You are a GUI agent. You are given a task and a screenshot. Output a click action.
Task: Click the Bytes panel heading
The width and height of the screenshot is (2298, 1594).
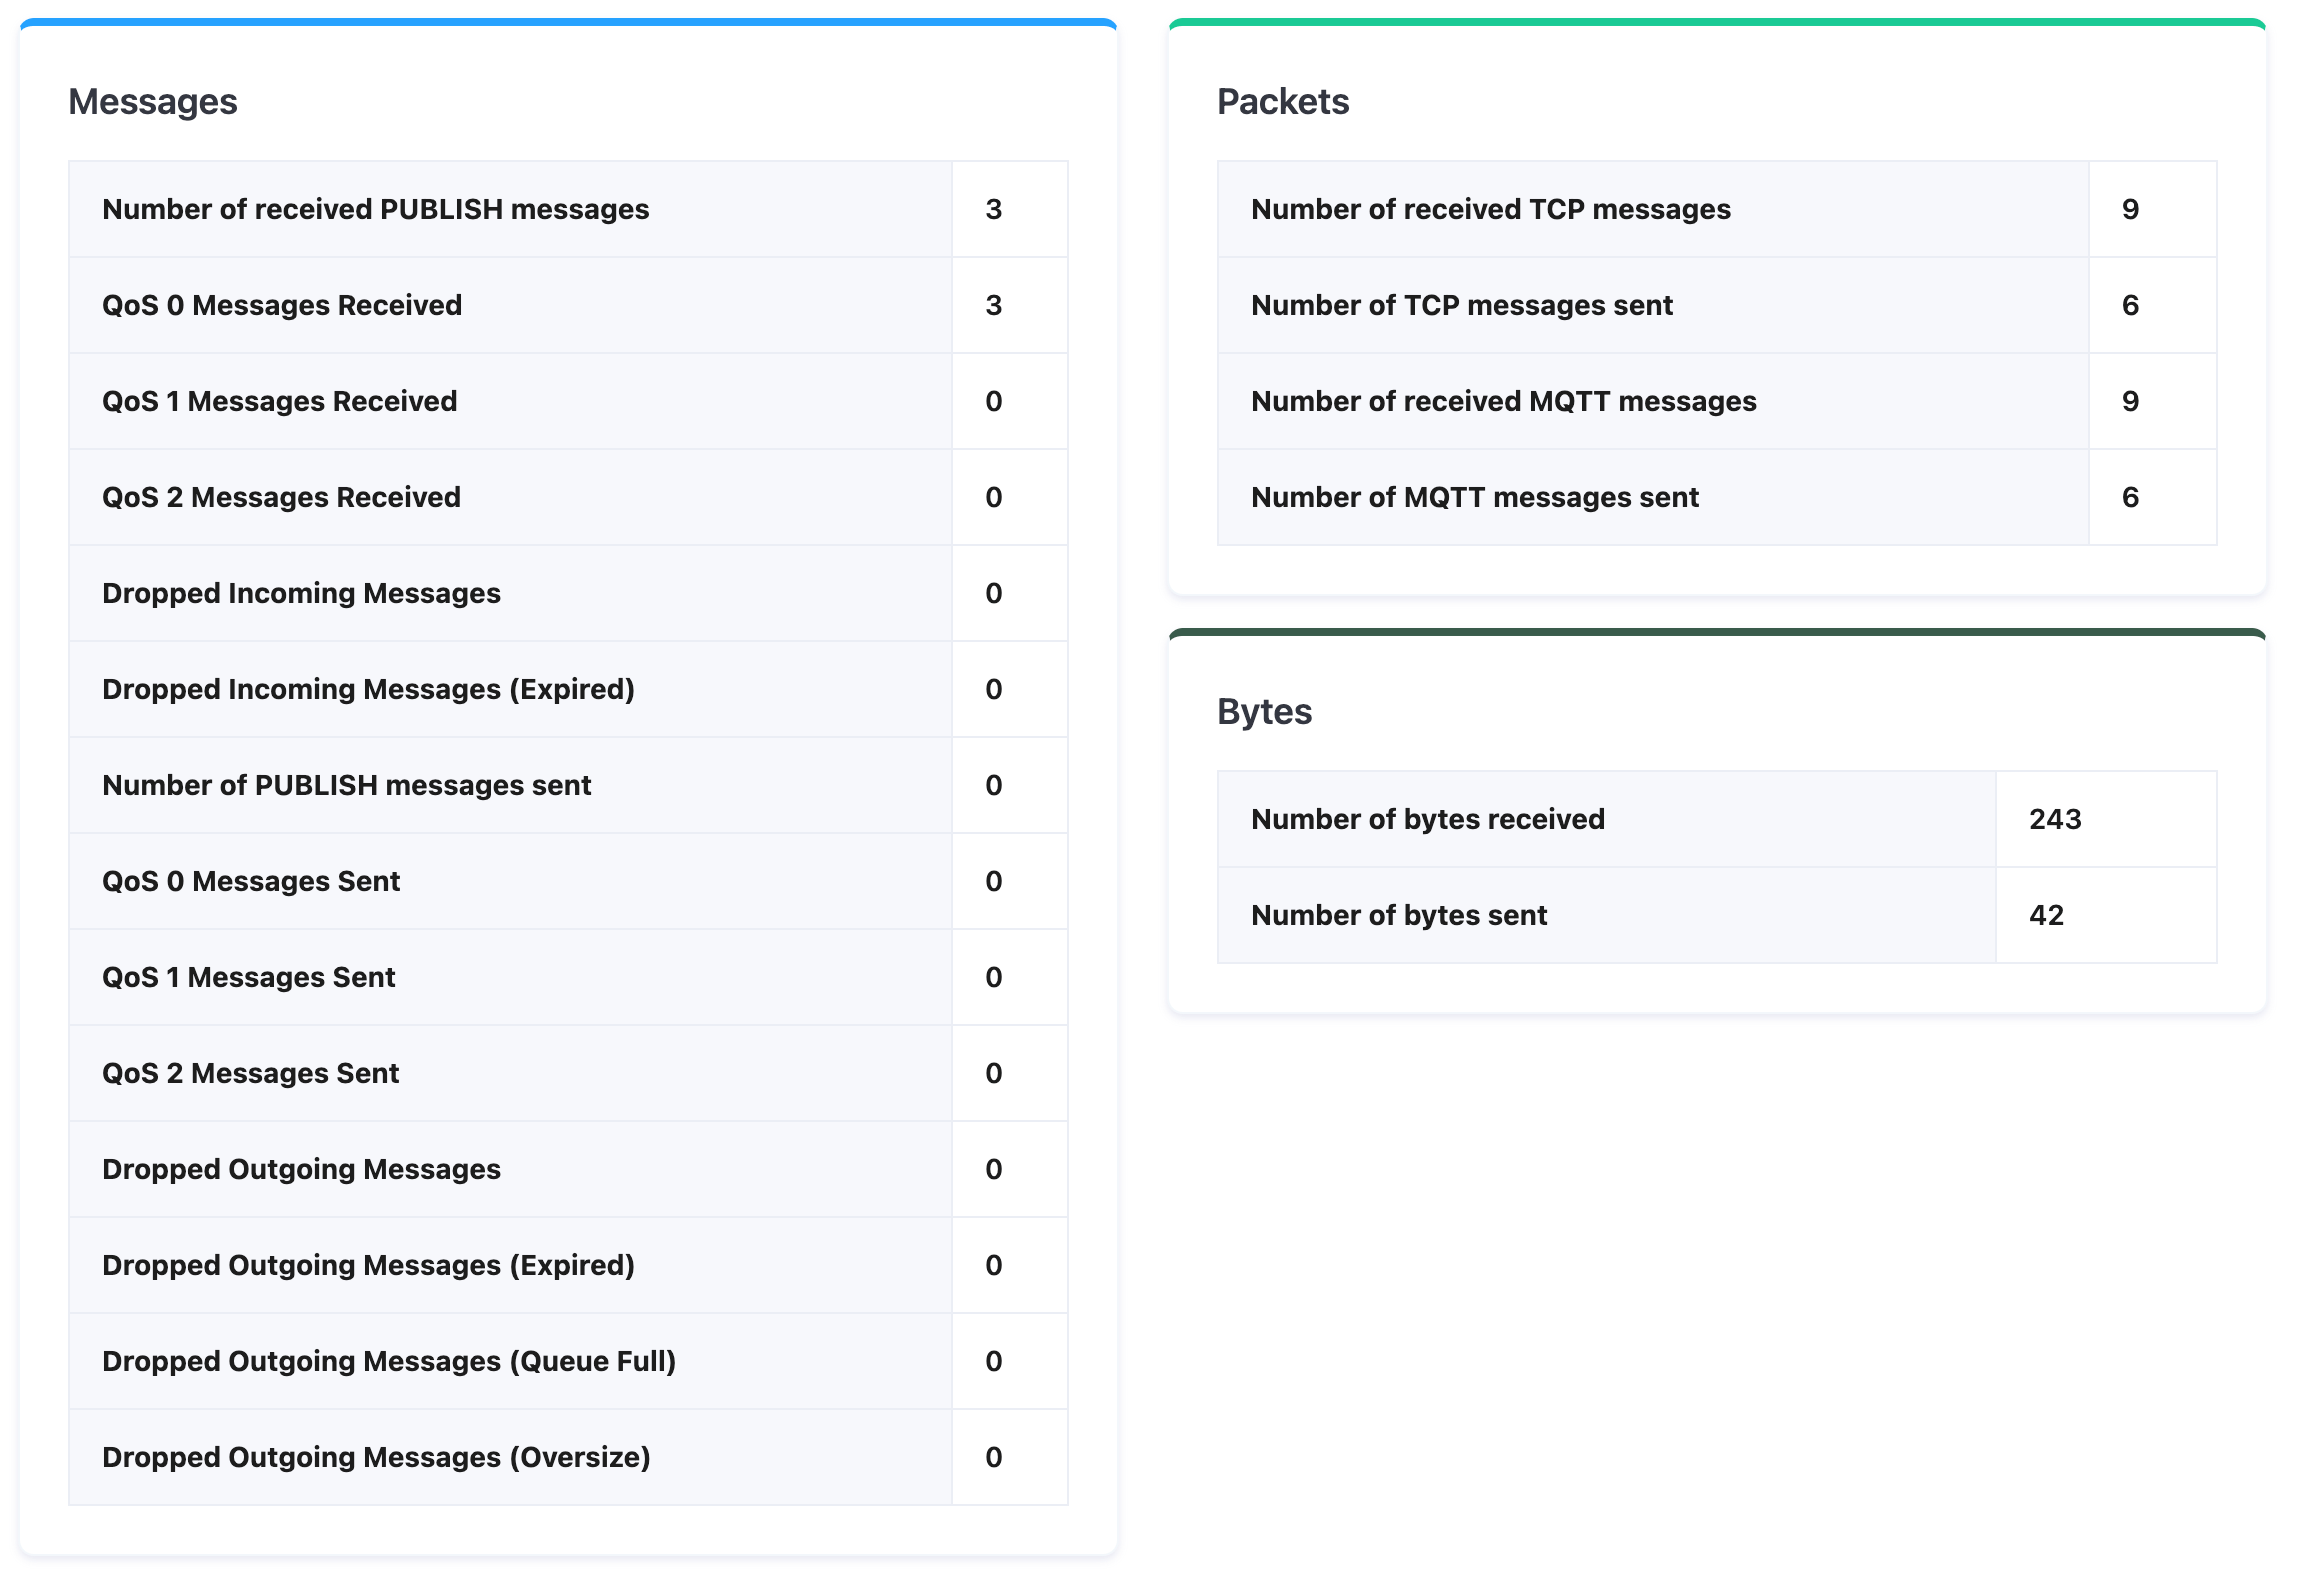click(x=1264, y=712)
